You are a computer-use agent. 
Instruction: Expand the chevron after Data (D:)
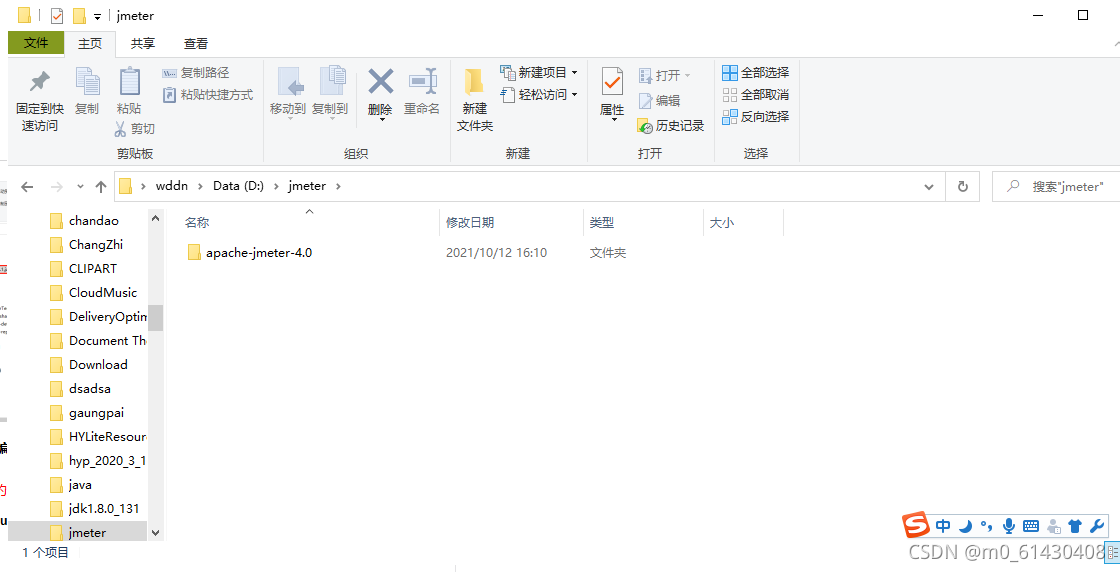point(276,186)
